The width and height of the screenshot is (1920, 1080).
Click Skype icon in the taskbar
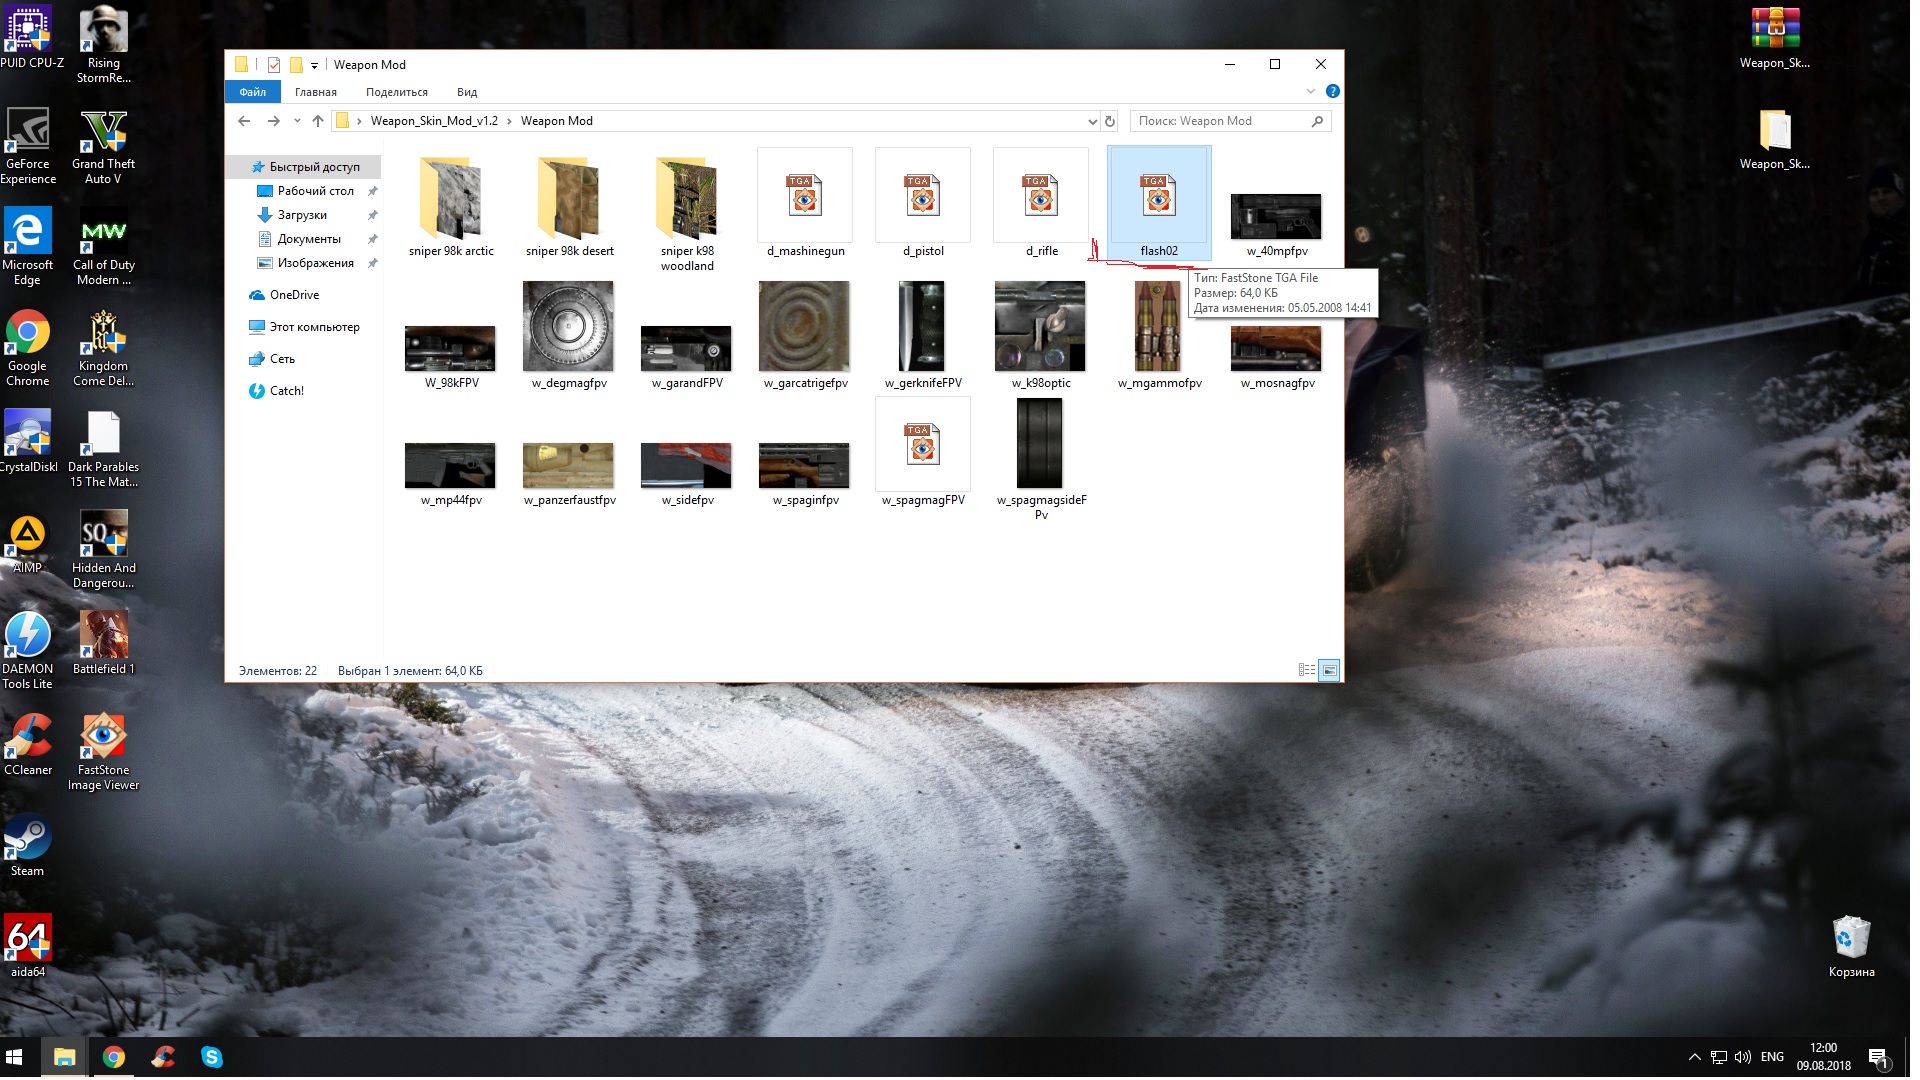[212, 1057]
